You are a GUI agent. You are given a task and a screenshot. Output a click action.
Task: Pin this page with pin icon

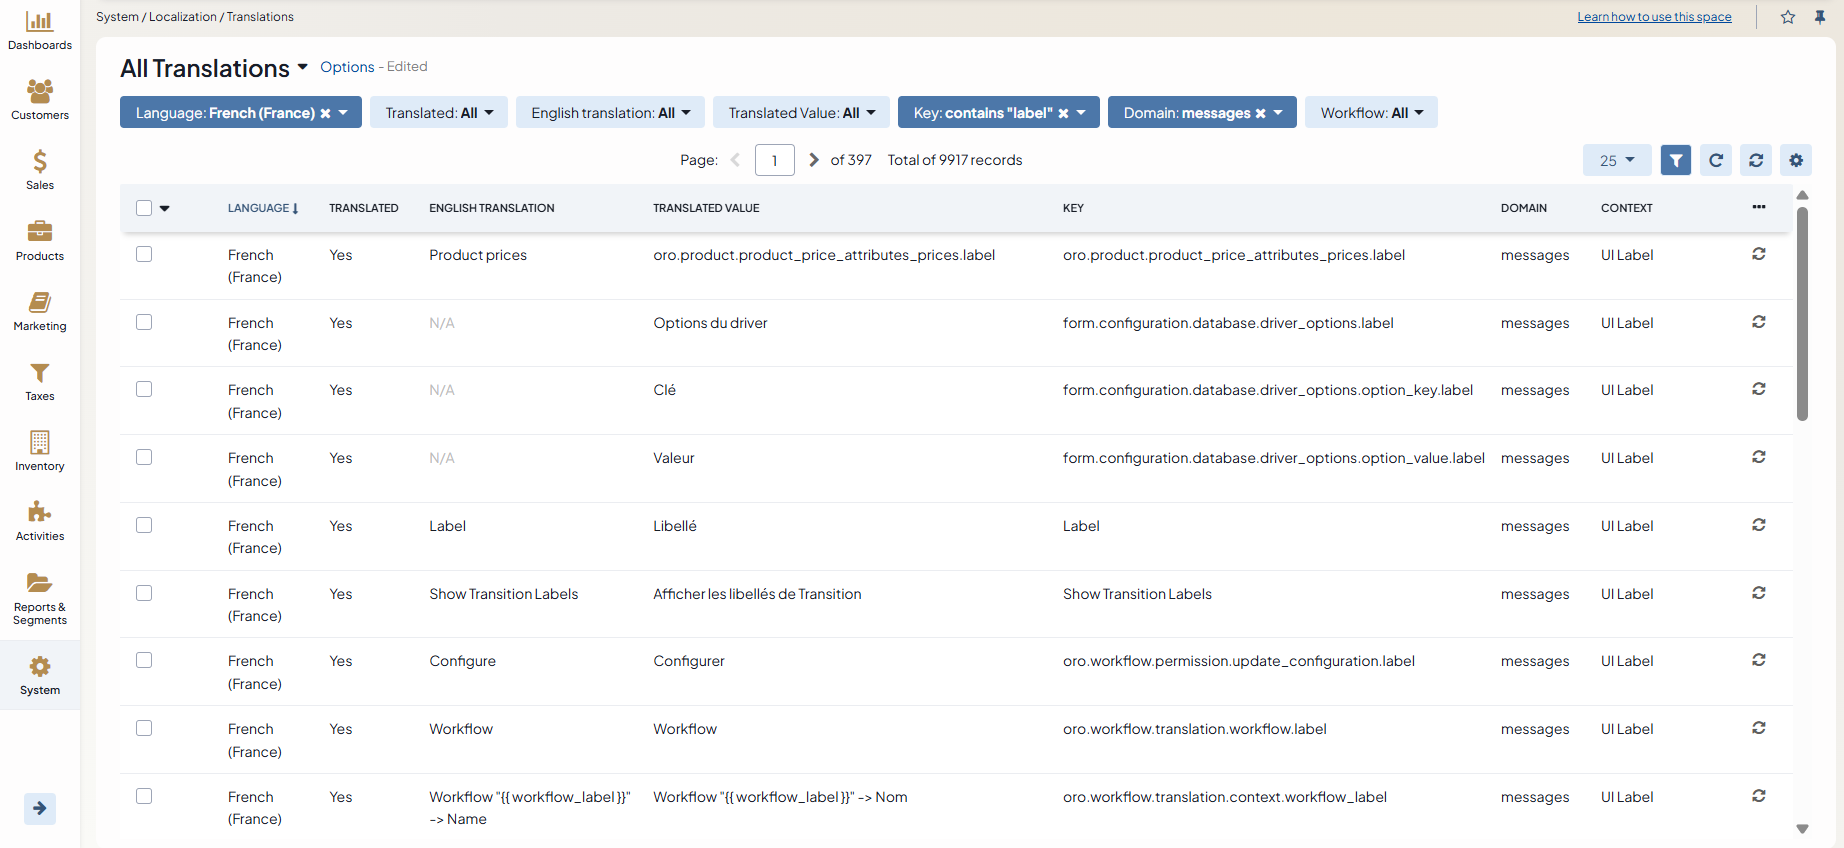[1820, 17]
